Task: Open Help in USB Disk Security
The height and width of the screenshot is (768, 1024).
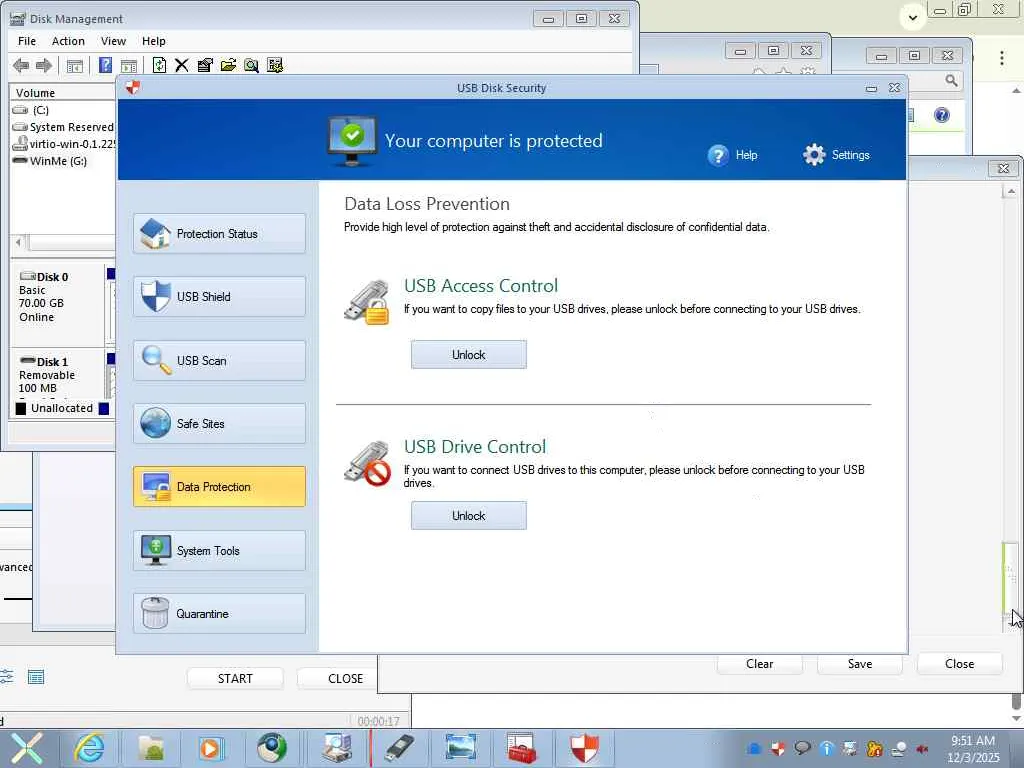Action: pyautogui.click(x=732, y=155)
